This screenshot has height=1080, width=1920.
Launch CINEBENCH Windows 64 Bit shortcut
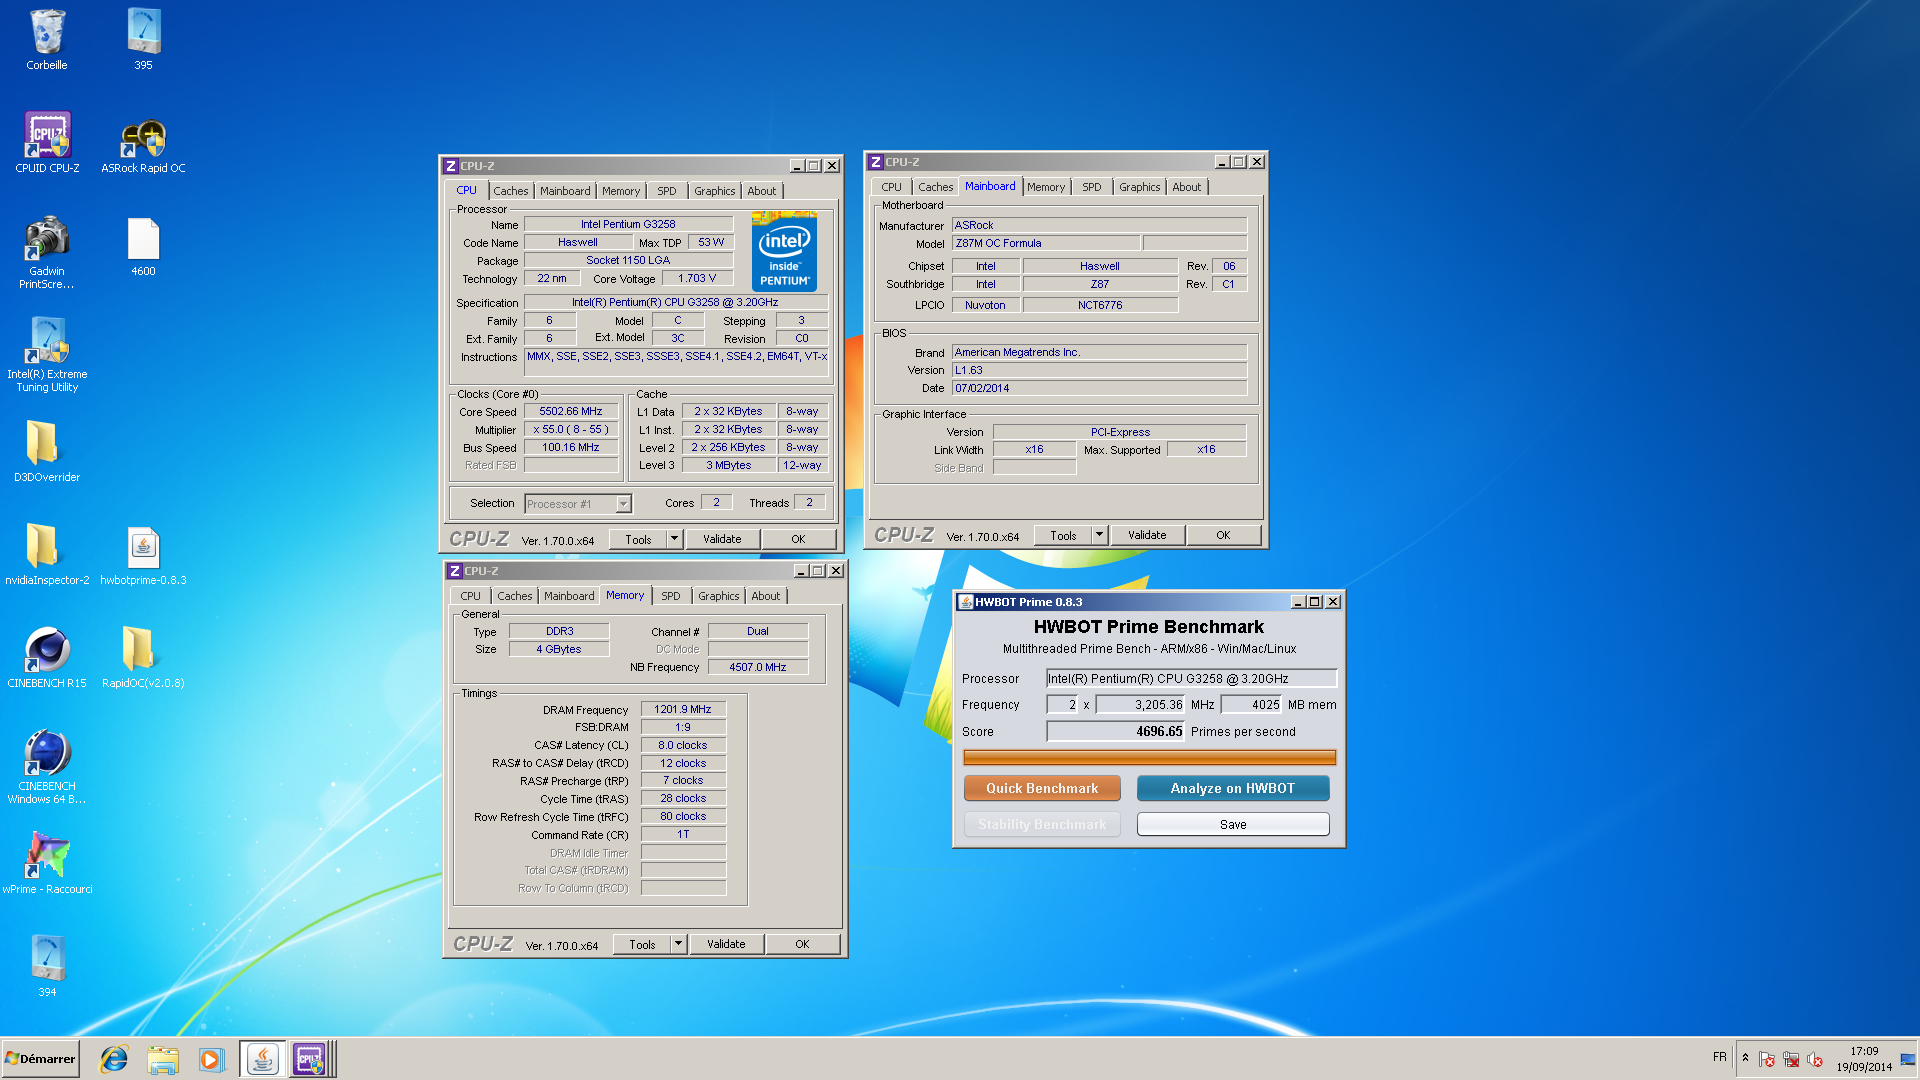click(x=47, y=767)
